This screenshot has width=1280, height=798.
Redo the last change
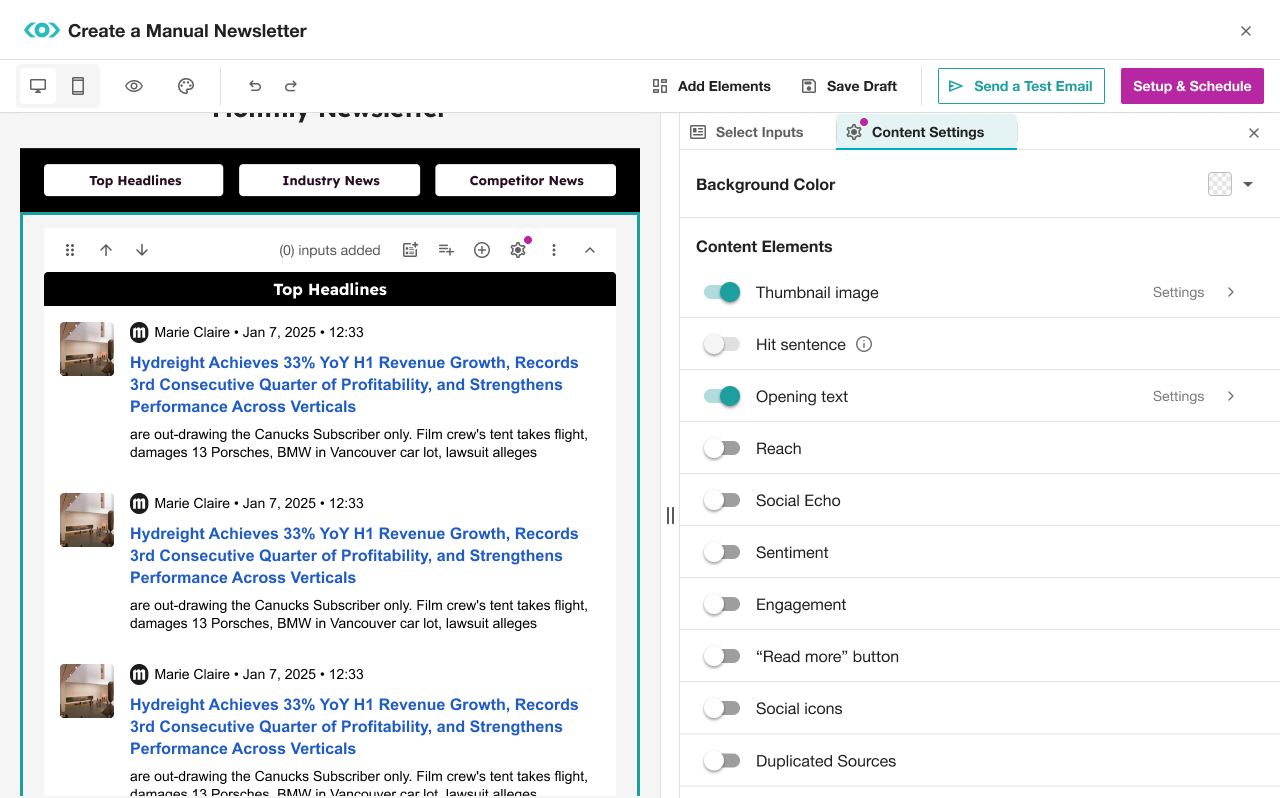(291, 86)
